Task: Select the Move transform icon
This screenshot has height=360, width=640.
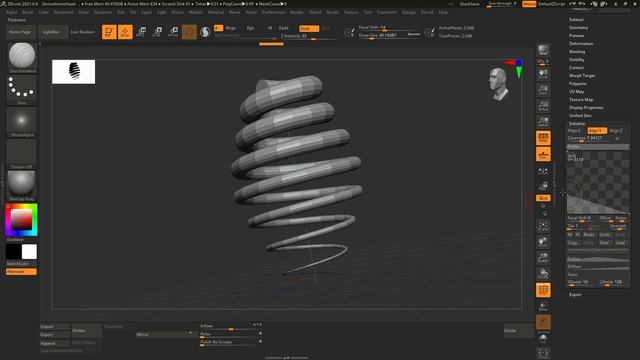Action: tap(142, 32)
